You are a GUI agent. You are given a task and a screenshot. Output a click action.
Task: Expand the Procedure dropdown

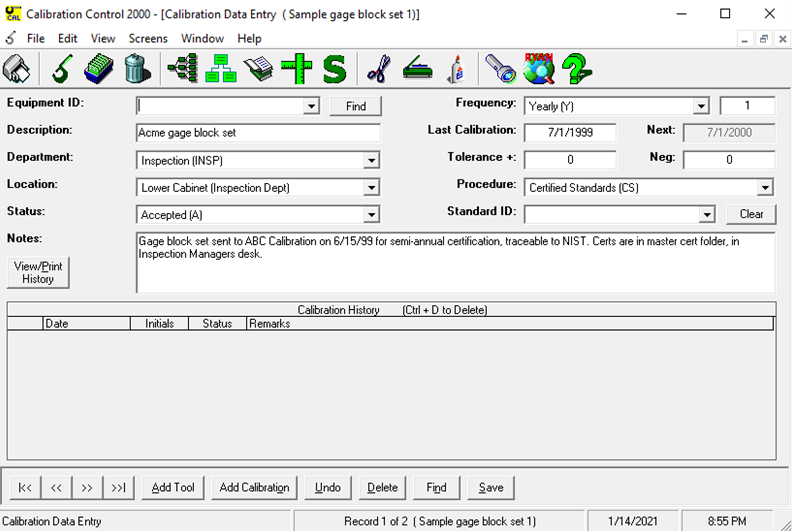(x=765, y=188)
